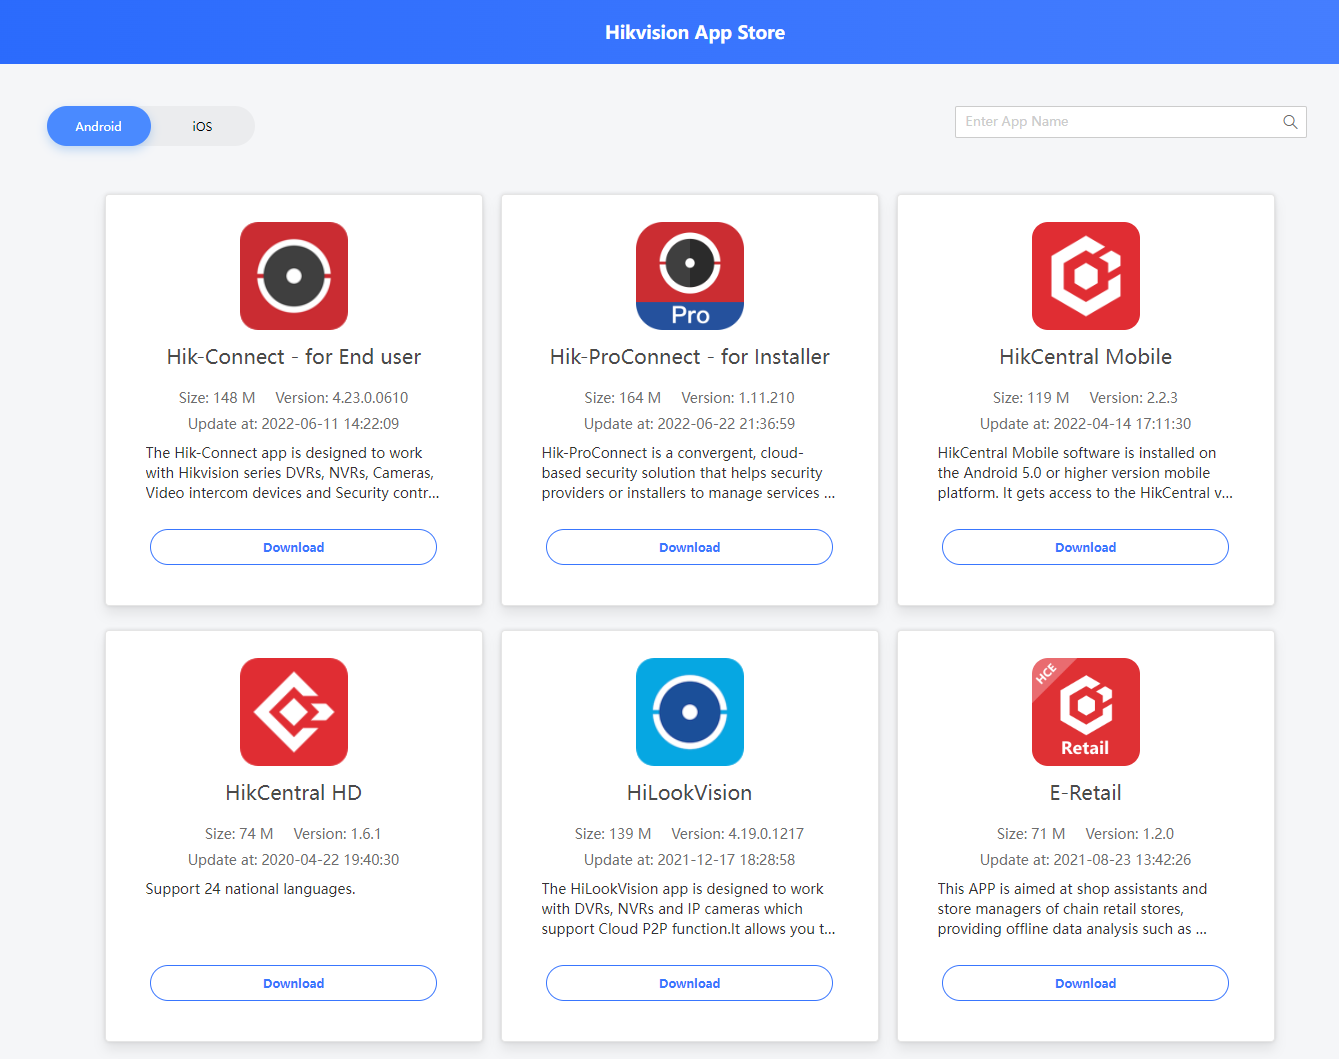
Task: Click 'Size: 139 M' text
Action: pos(613,834)
